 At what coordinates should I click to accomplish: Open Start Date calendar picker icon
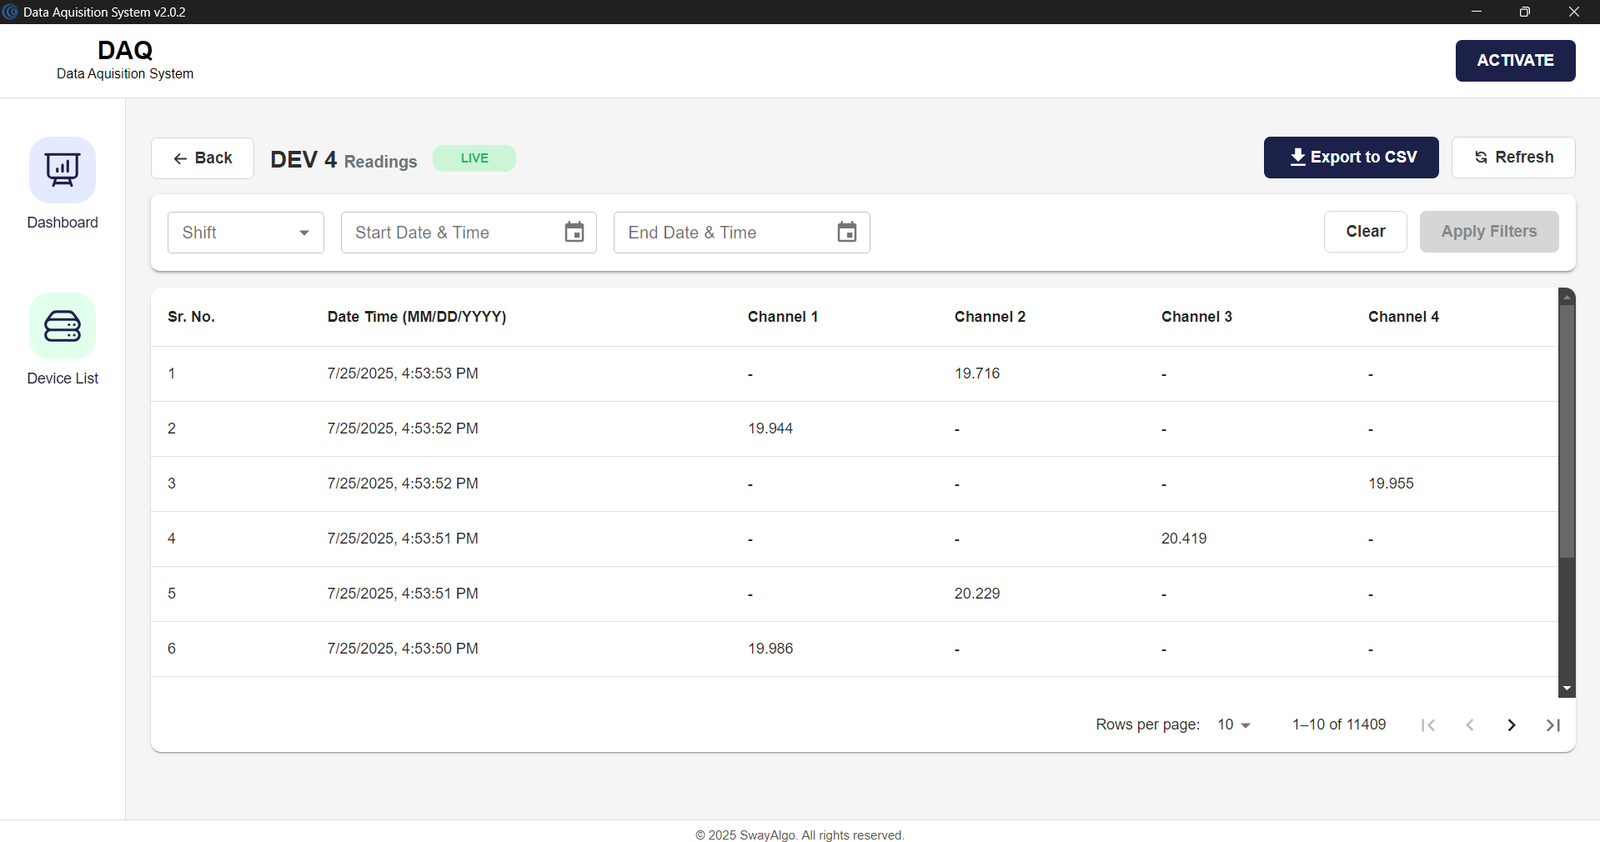click(574, 232)
